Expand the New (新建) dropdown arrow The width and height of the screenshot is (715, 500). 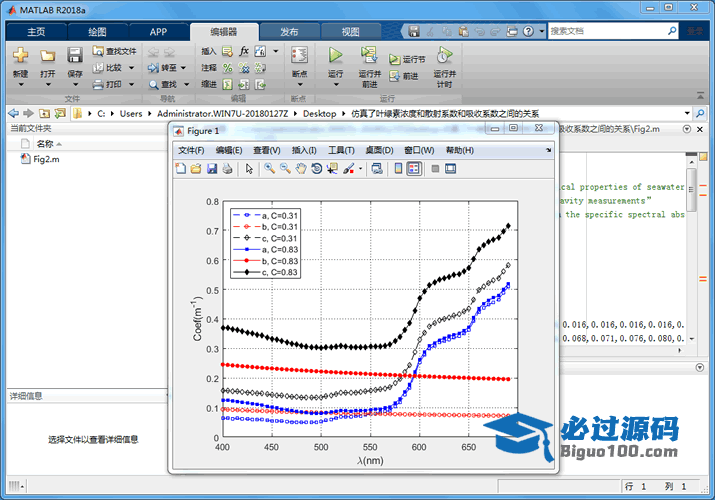pyautogui.click(x=21, y=84)
